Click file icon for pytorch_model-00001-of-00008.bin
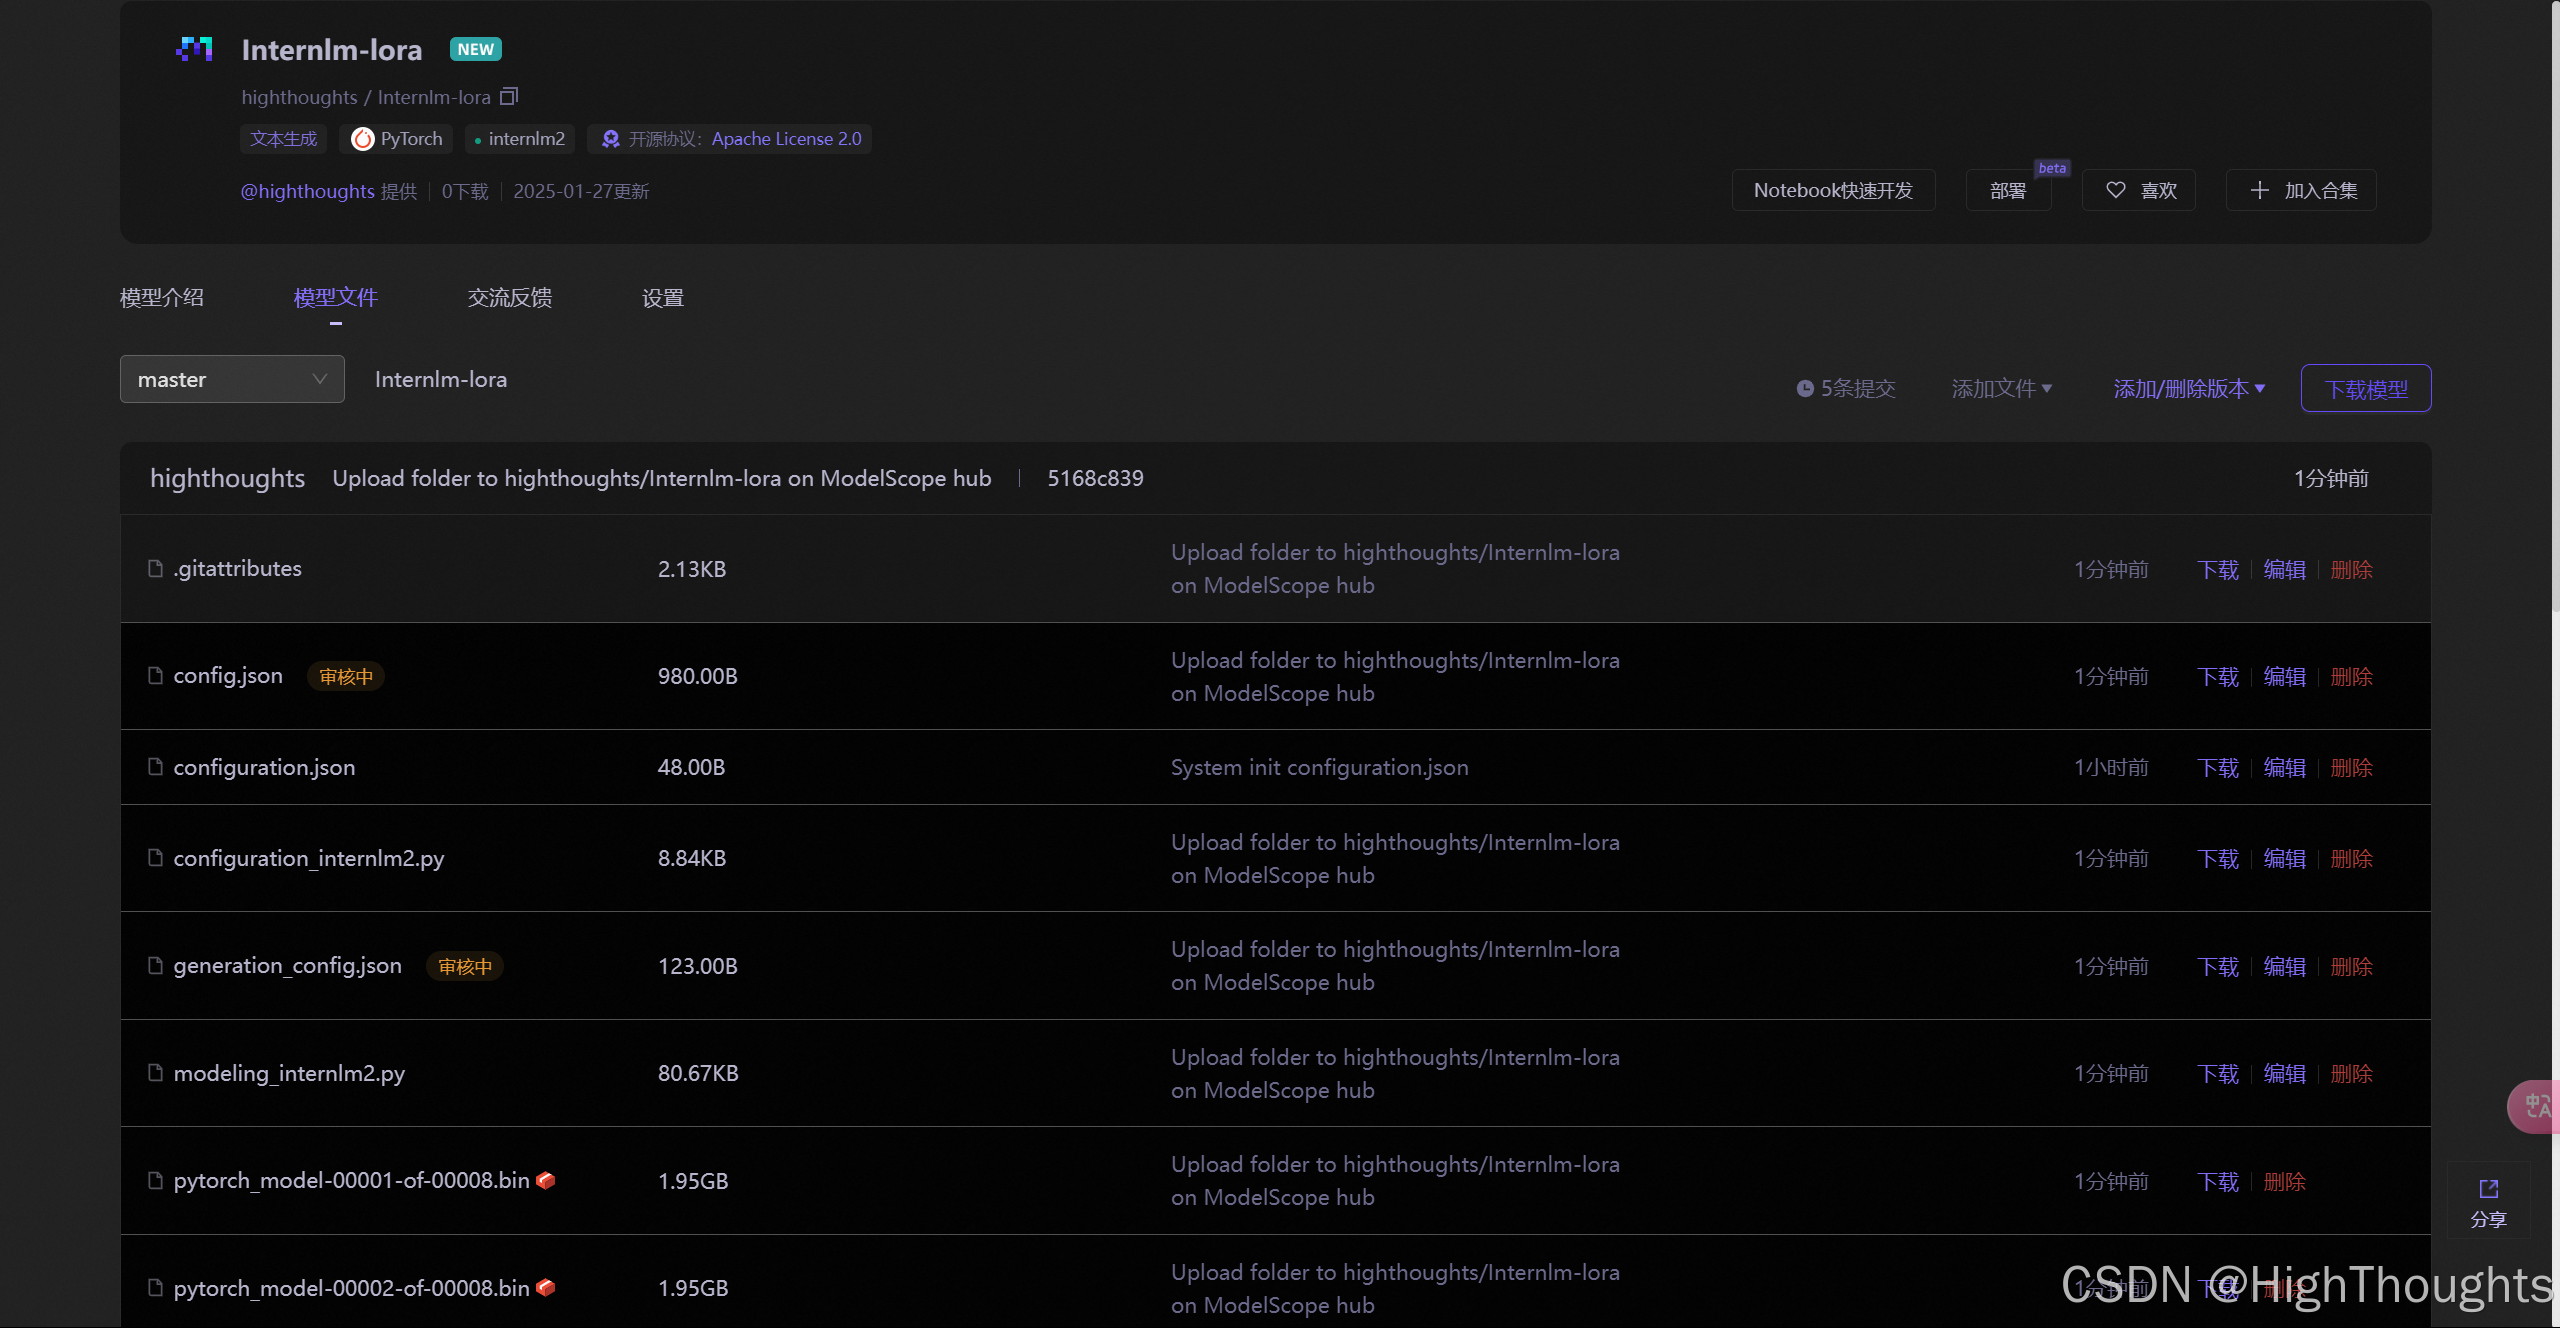The image size is (2560, 1328). (155, 1180)
